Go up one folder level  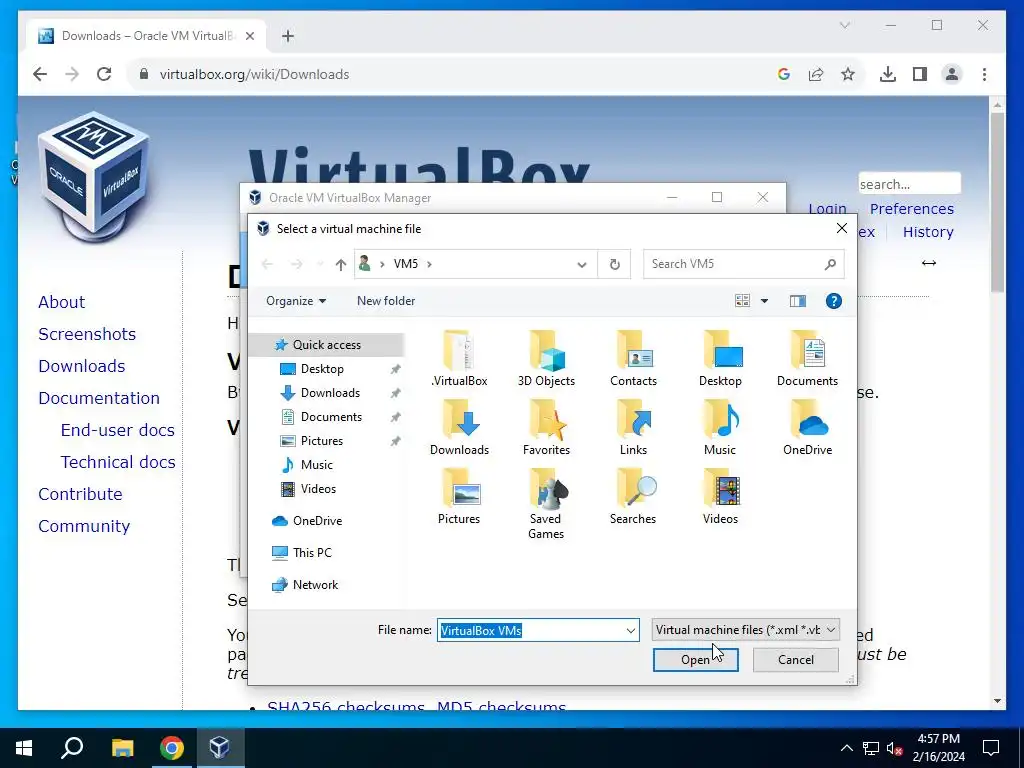(340, 264)
